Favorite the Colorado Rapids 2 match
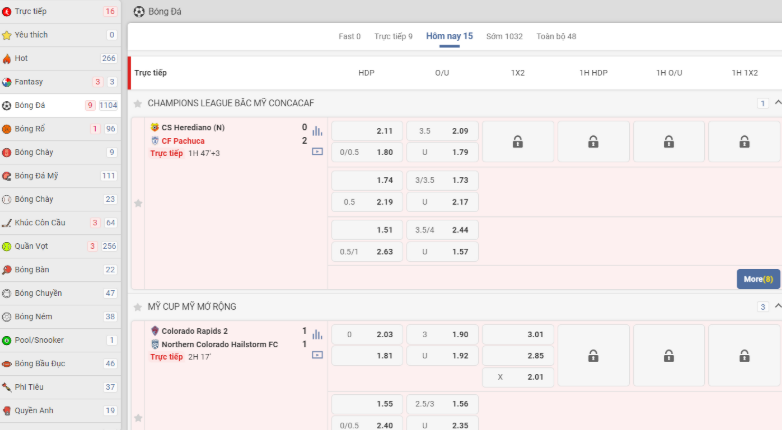The height and width of the screenshot is (434, 782). (138, 418)
